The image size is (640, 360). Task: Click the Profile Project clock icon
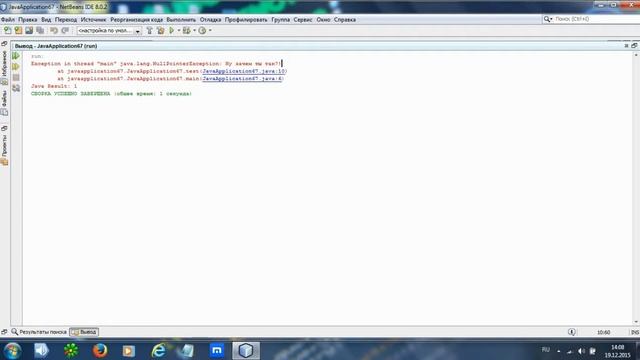click(202, 31)
